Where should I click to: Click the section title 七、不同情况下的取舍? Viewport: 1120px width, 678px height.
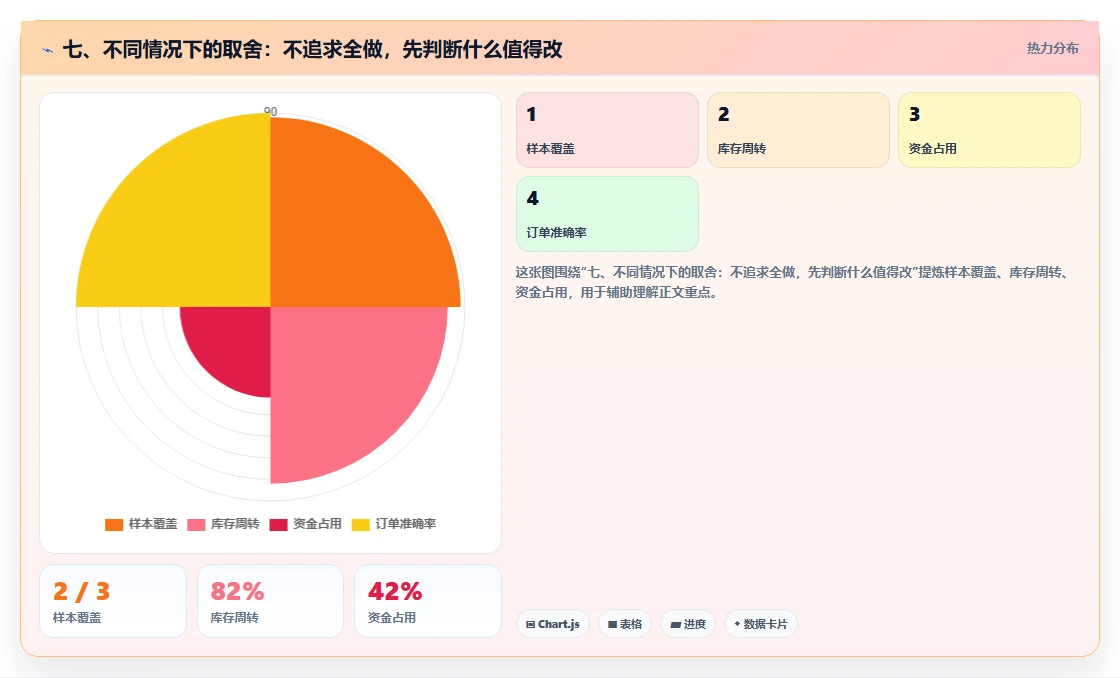point(312,49)
